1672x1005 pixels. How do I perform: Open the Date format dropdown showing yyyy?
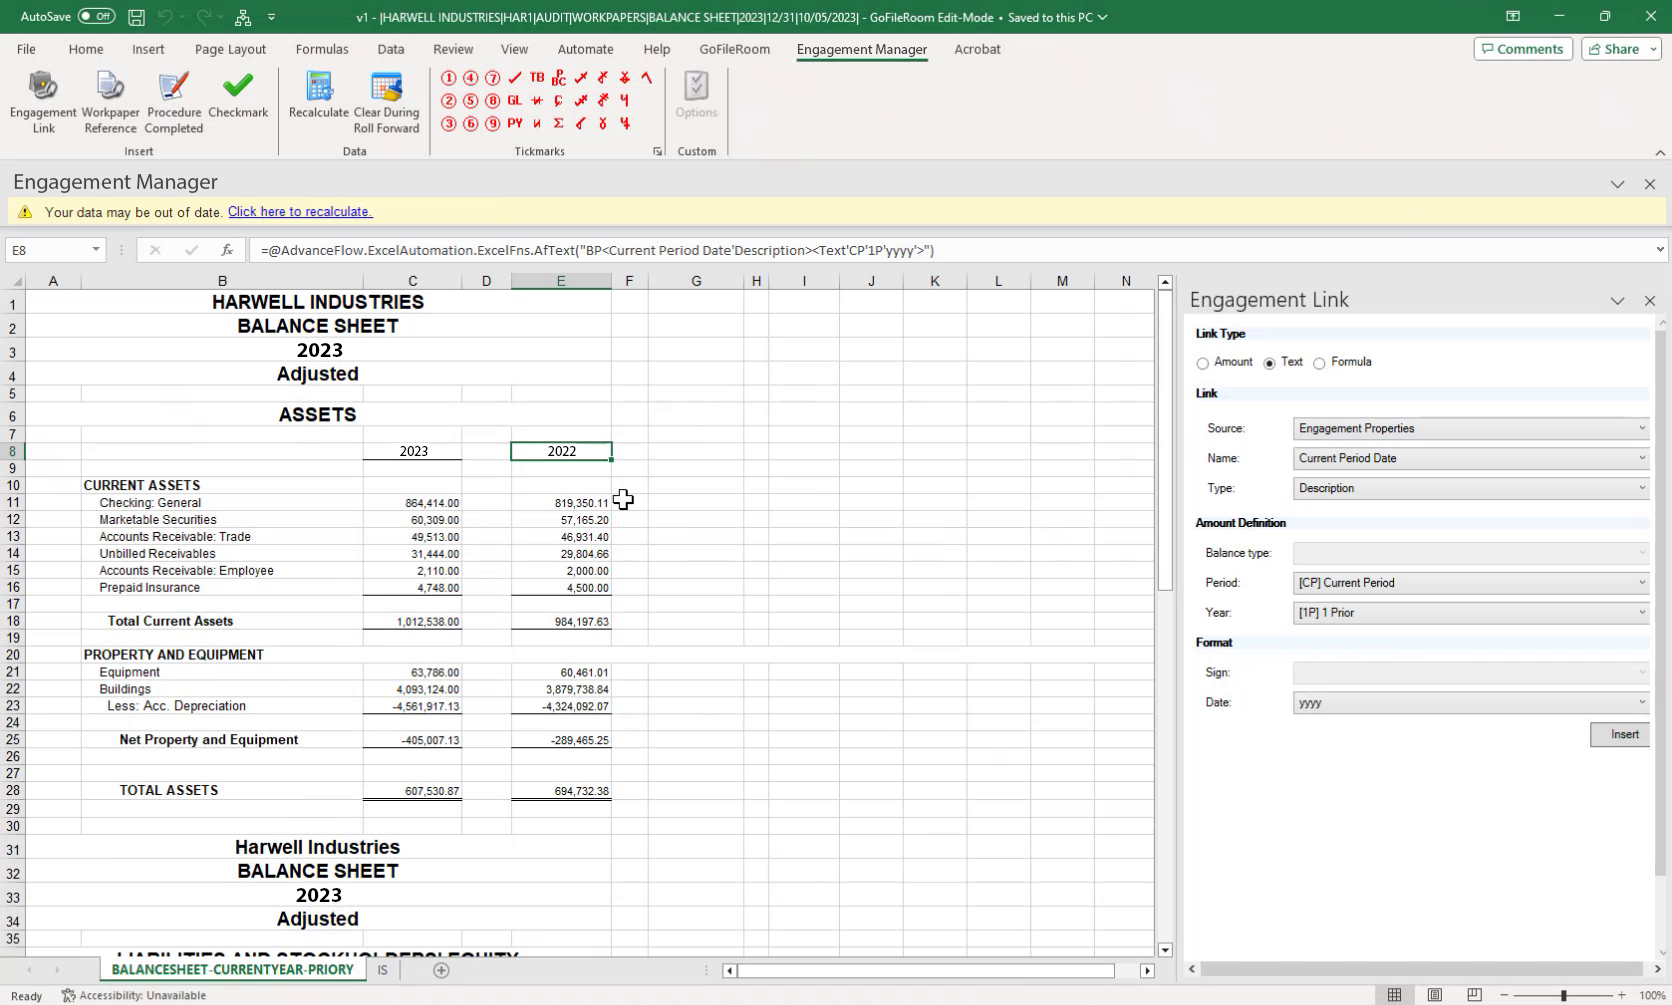1470,703
